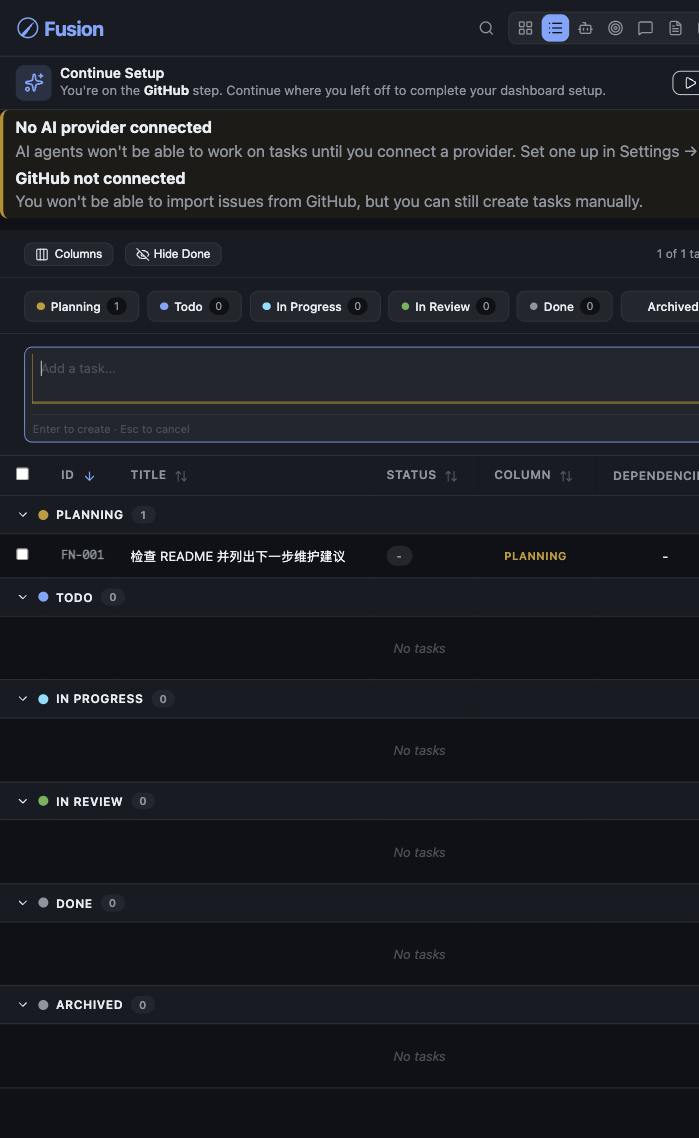This screenshot has width=699, height=1138.
Task: Open the Columns button
Action: tap(69, 254)
